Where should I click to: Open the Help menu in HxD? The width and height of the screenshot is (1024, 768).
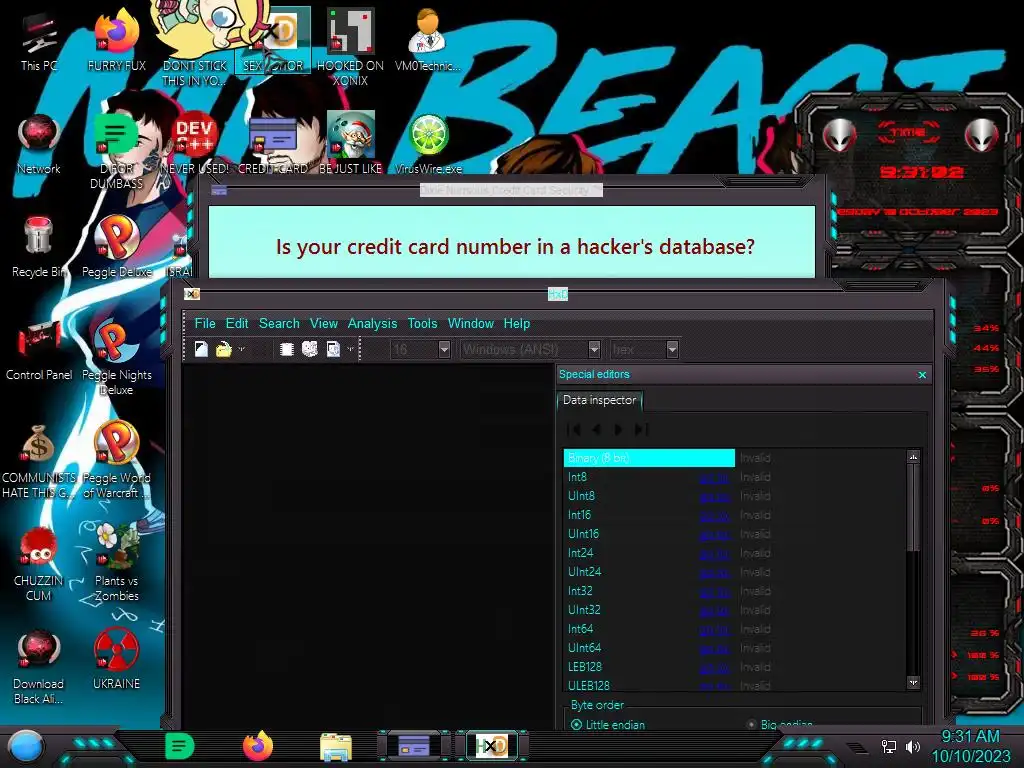coord(517,323)
